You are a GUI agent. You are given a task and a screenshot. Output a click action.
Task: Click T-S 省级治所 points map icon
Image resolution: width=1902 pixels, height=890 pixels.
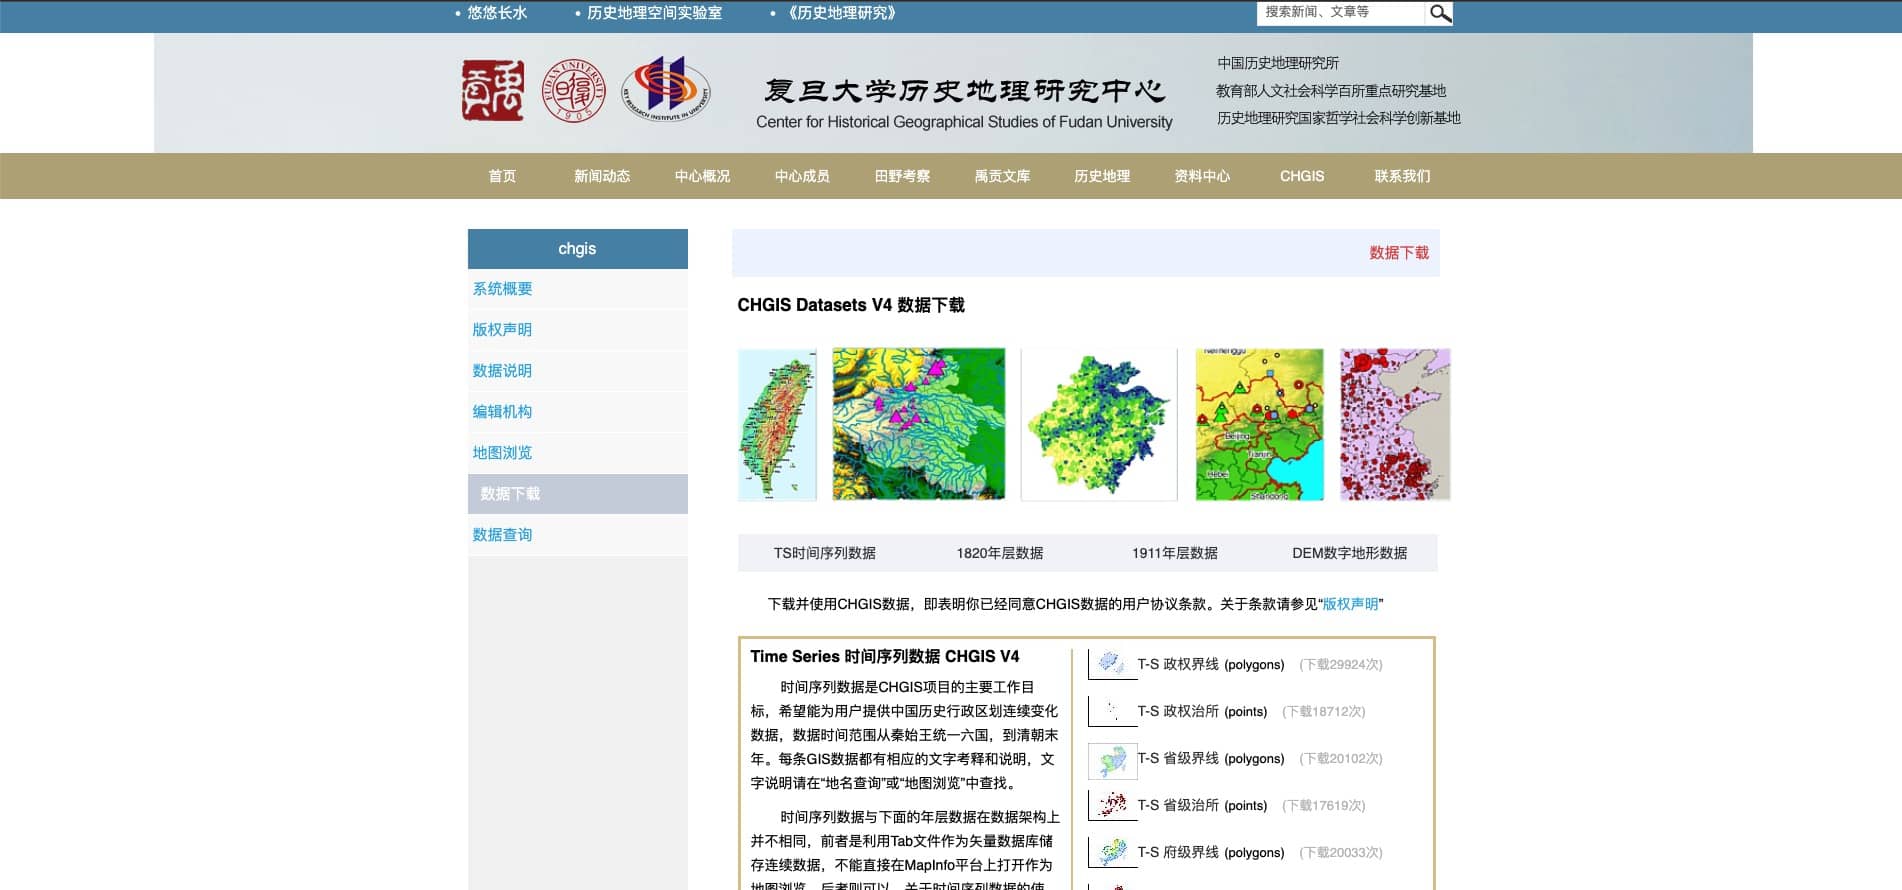(1111, 805)
